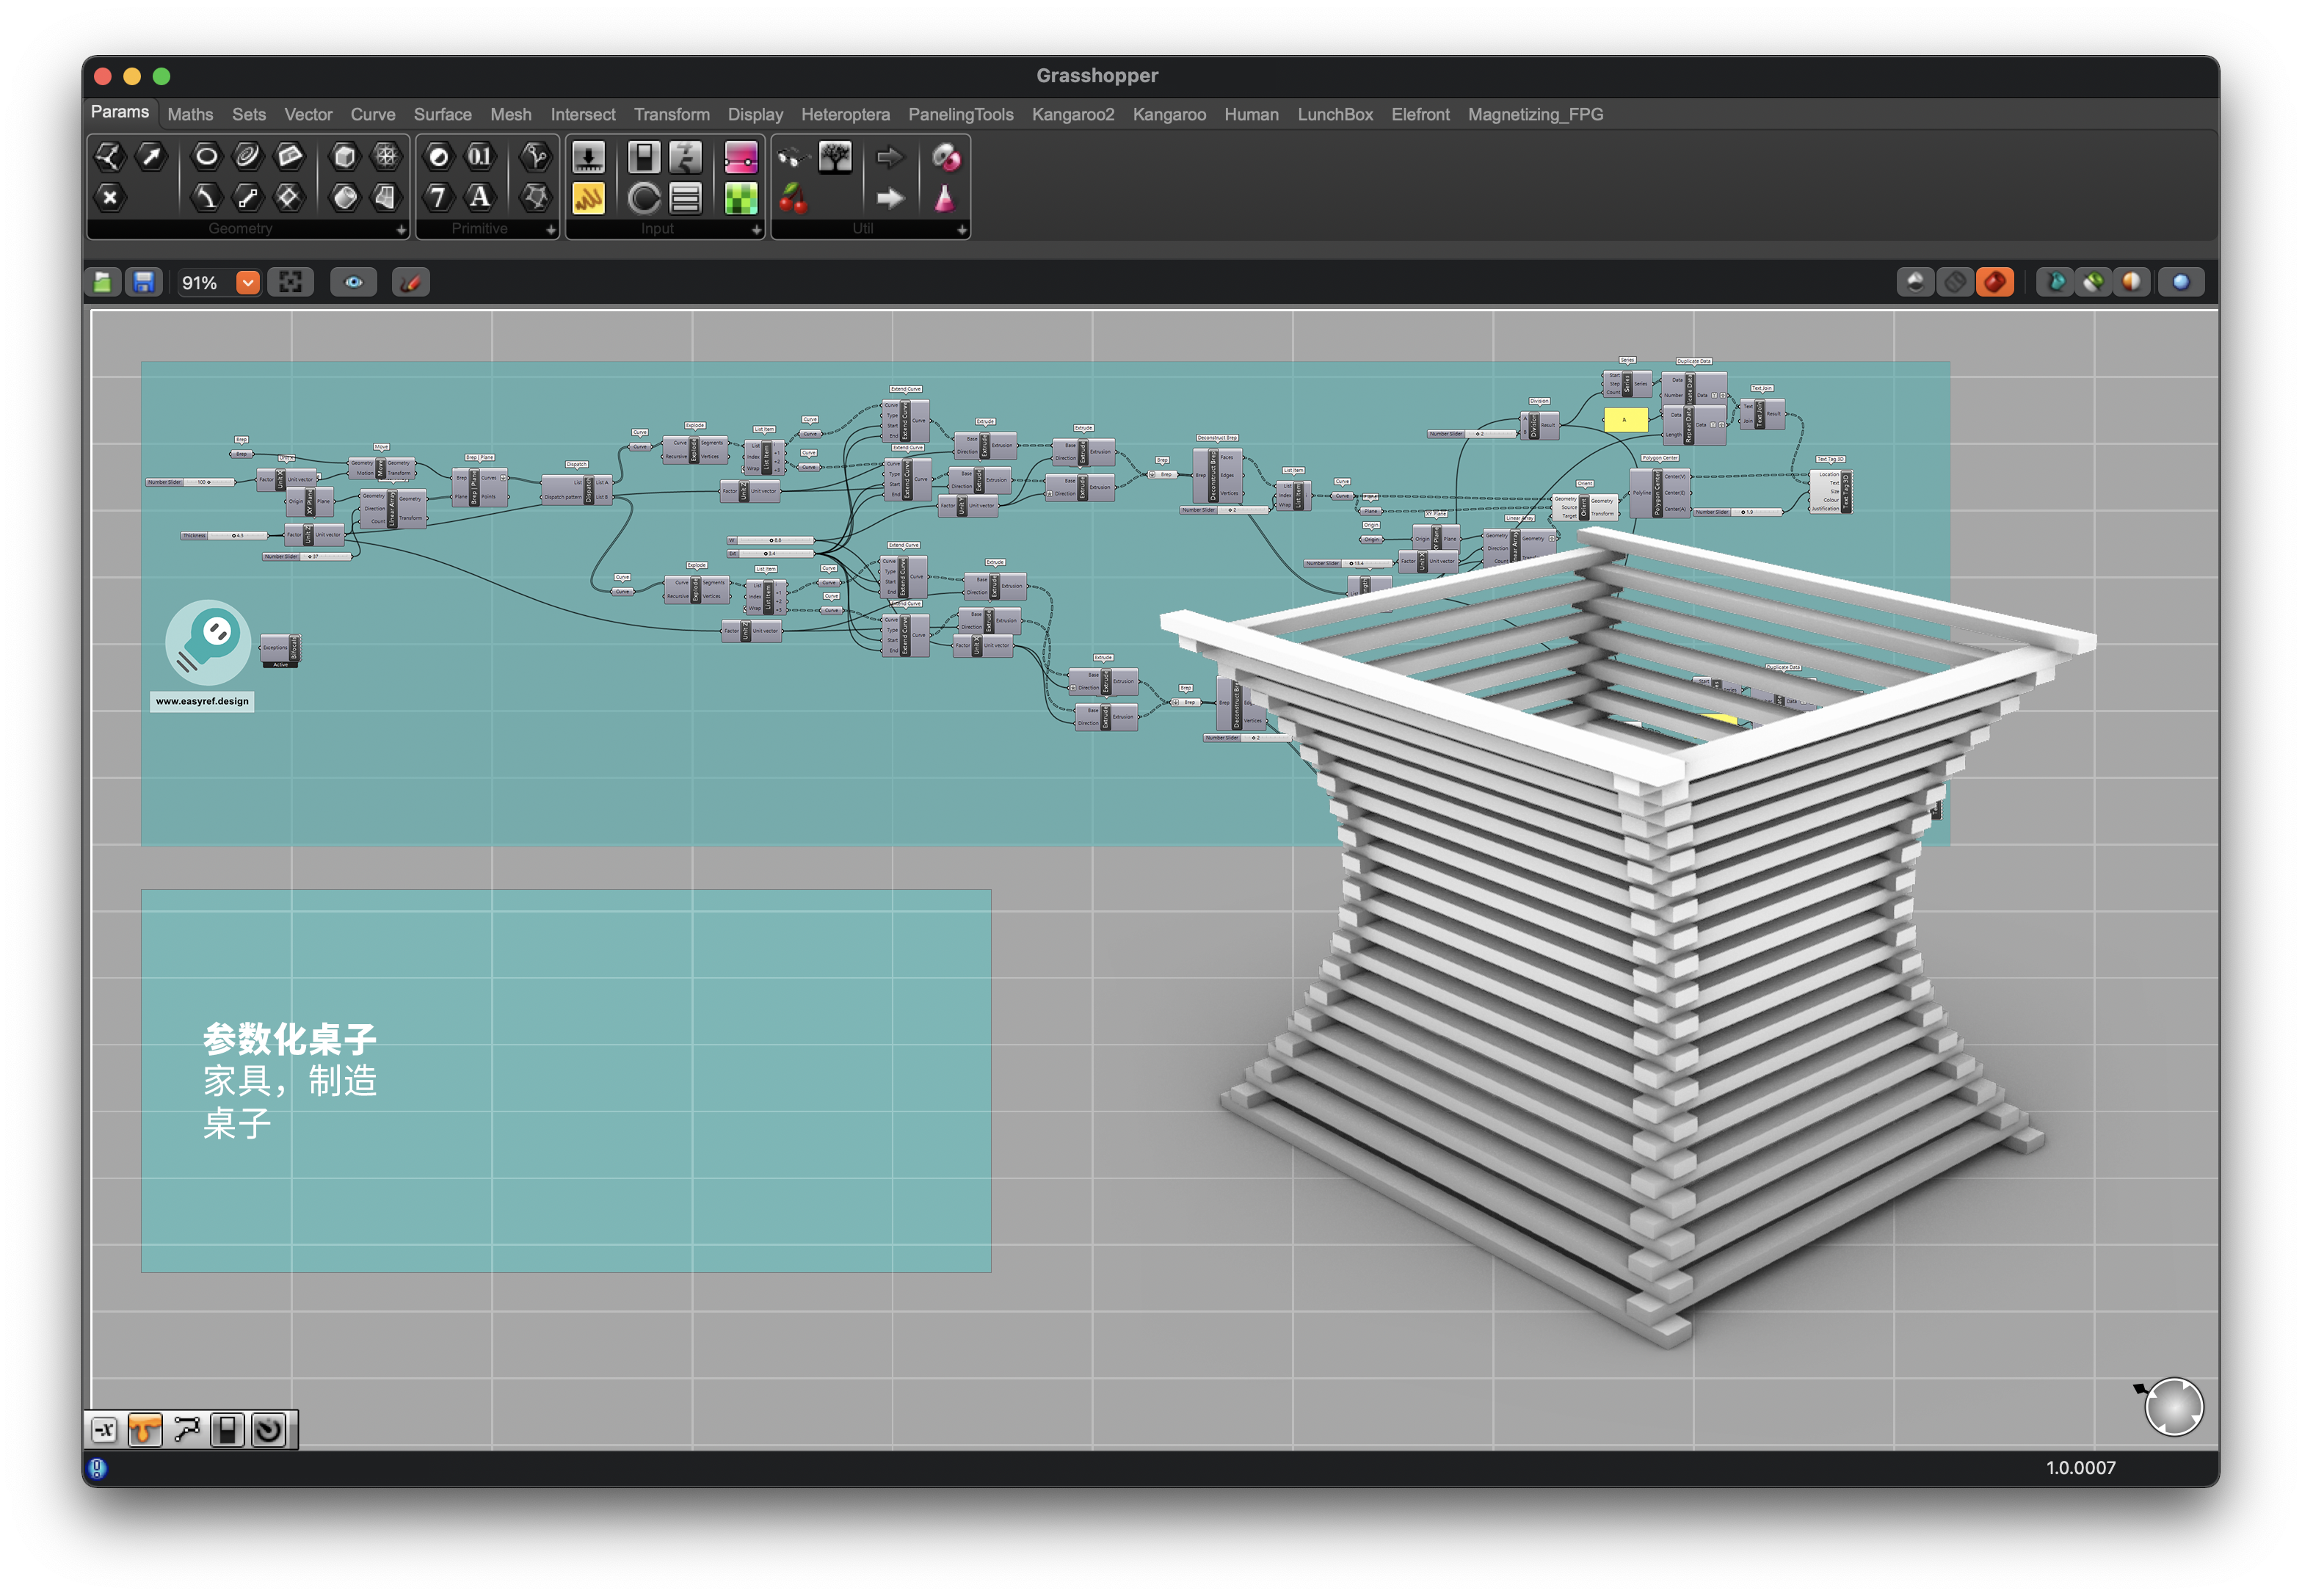Select the Gradient component icon
This screenshot has height=1596, width=2302.
[x=741, y=157]
